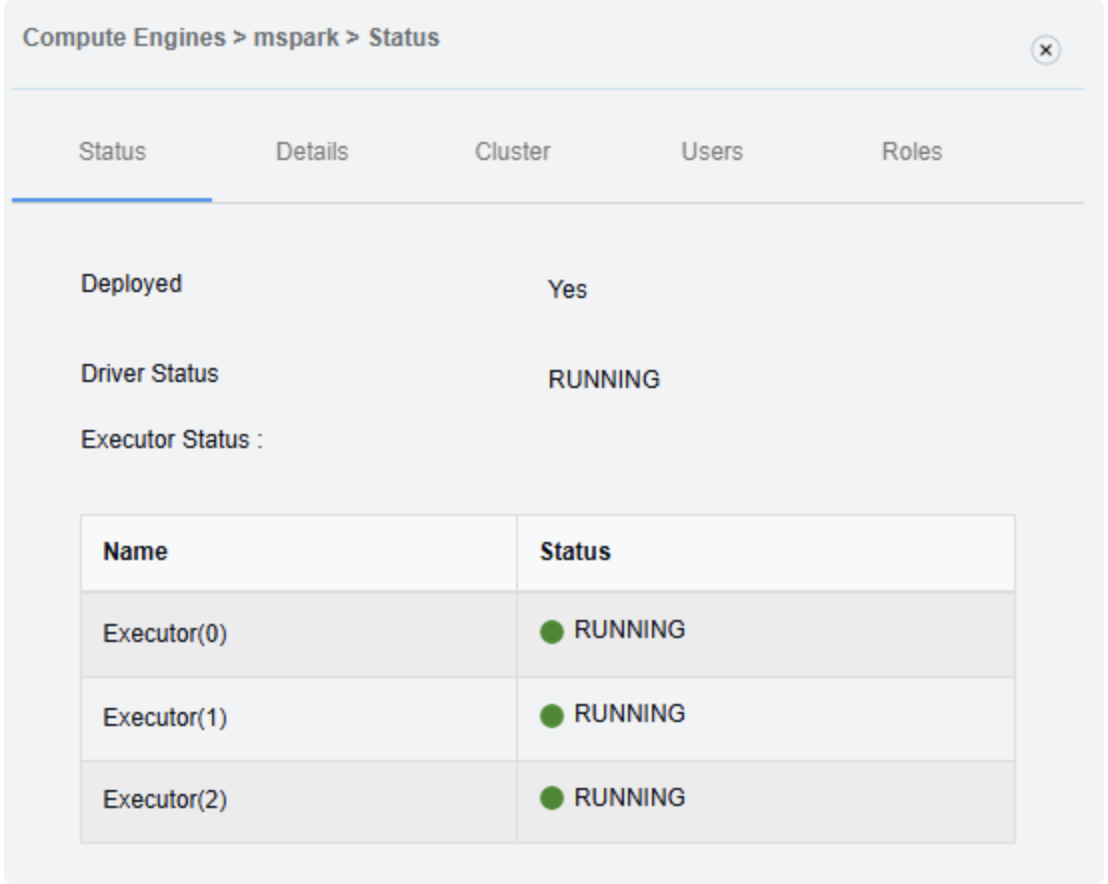Click the green status dot for Executor(1)
The width and height of the screenshot is (1108, 884).
552,716
